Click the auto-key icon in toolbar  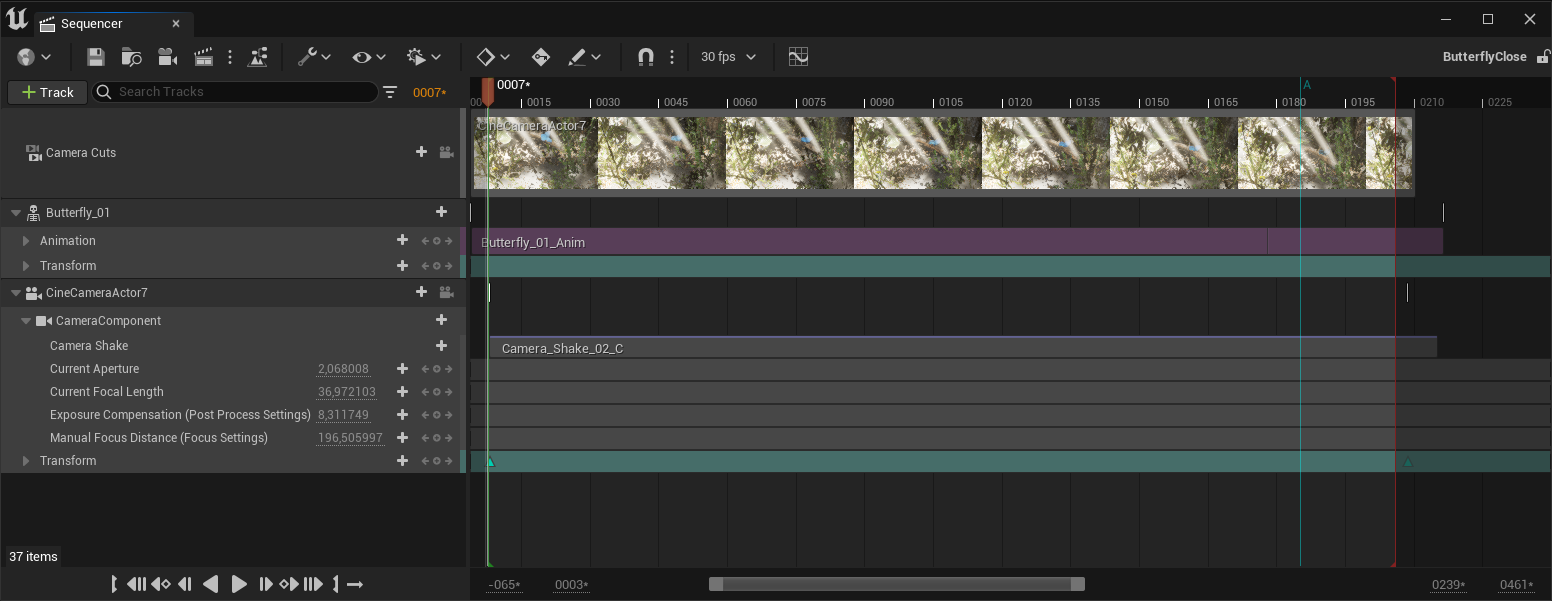point(541,57)
